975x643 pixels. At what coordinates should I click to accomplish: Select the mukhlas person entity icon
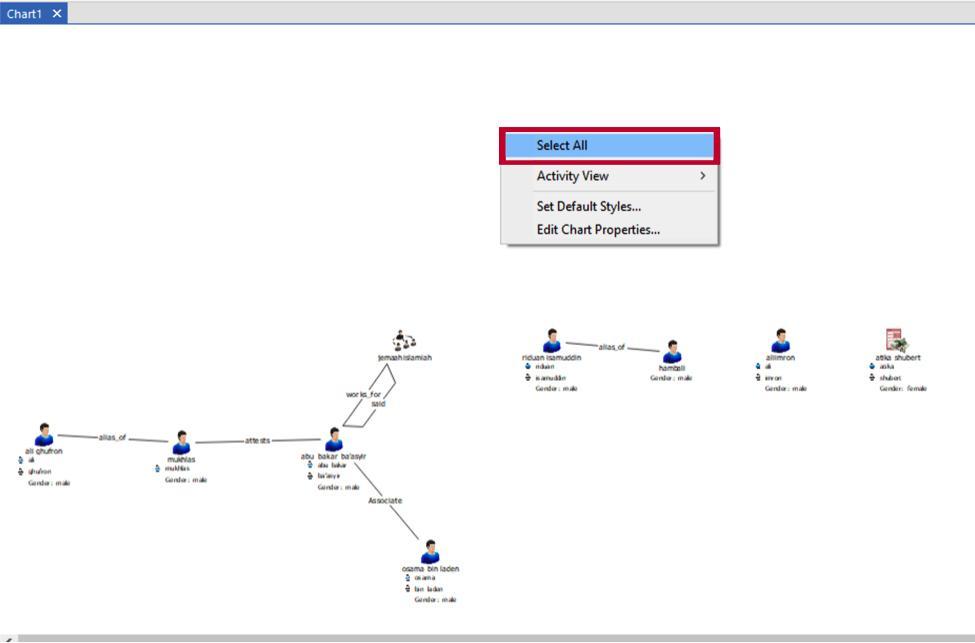tap(181, 442)
